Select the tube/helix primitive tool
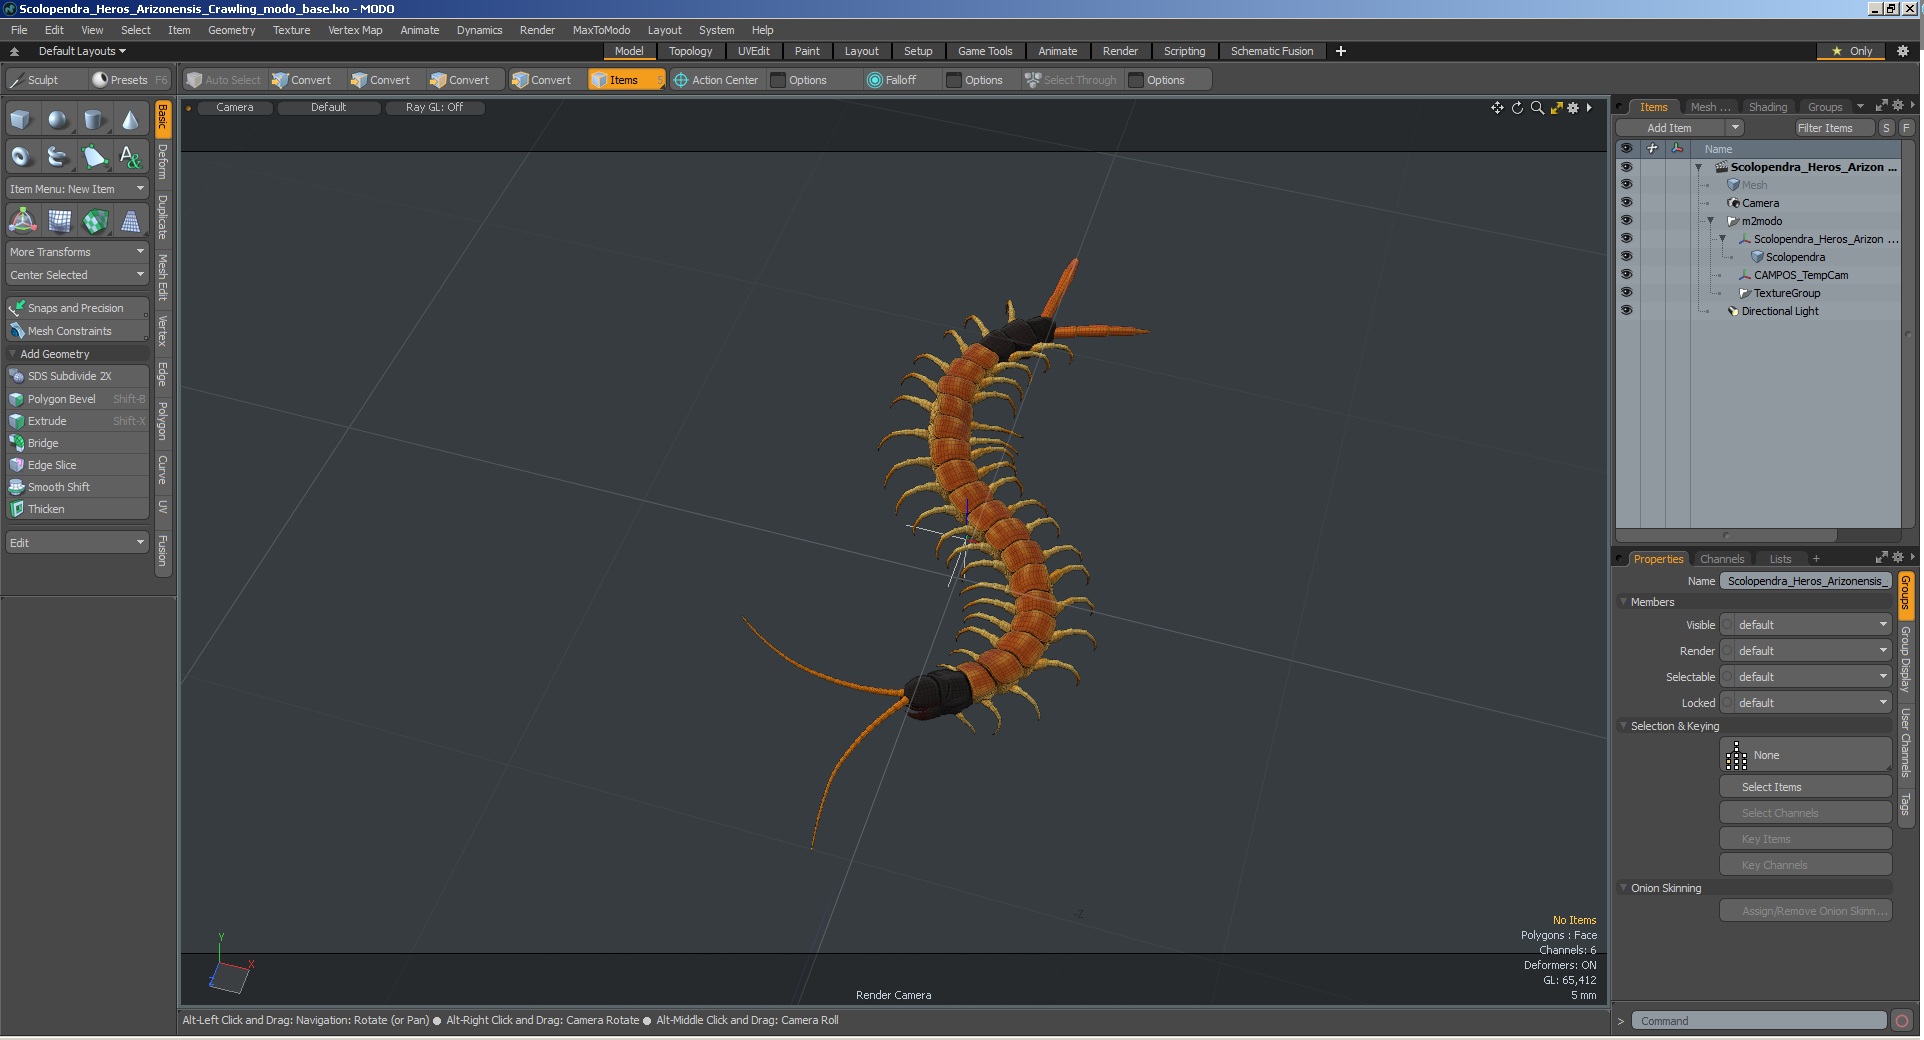1924x1040 pixels. coord(58,157)
